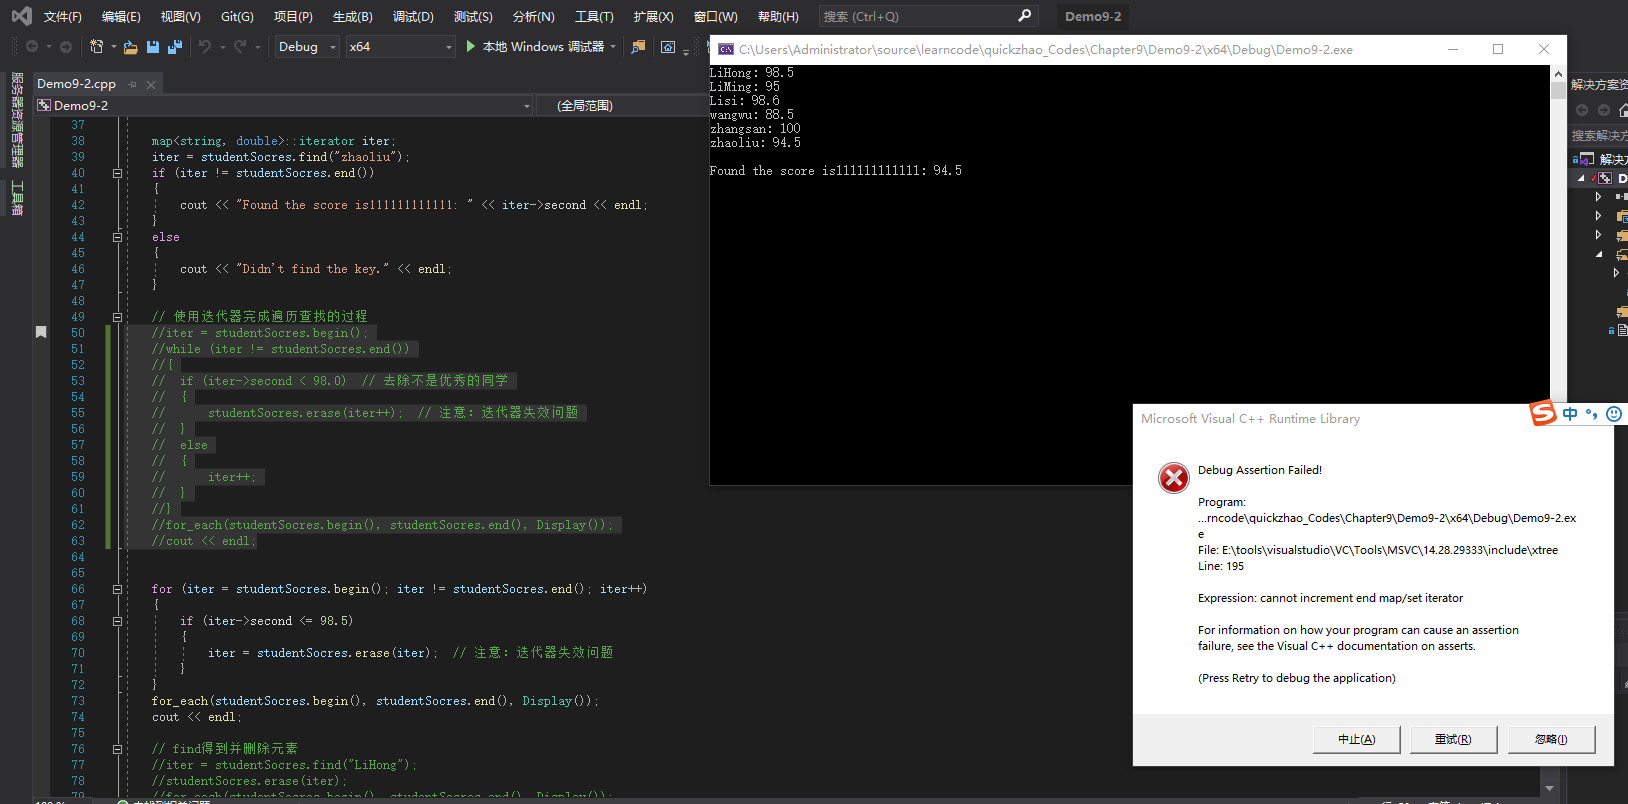
Task: Click the toolbar icon right of find in files
Action: 668,46
